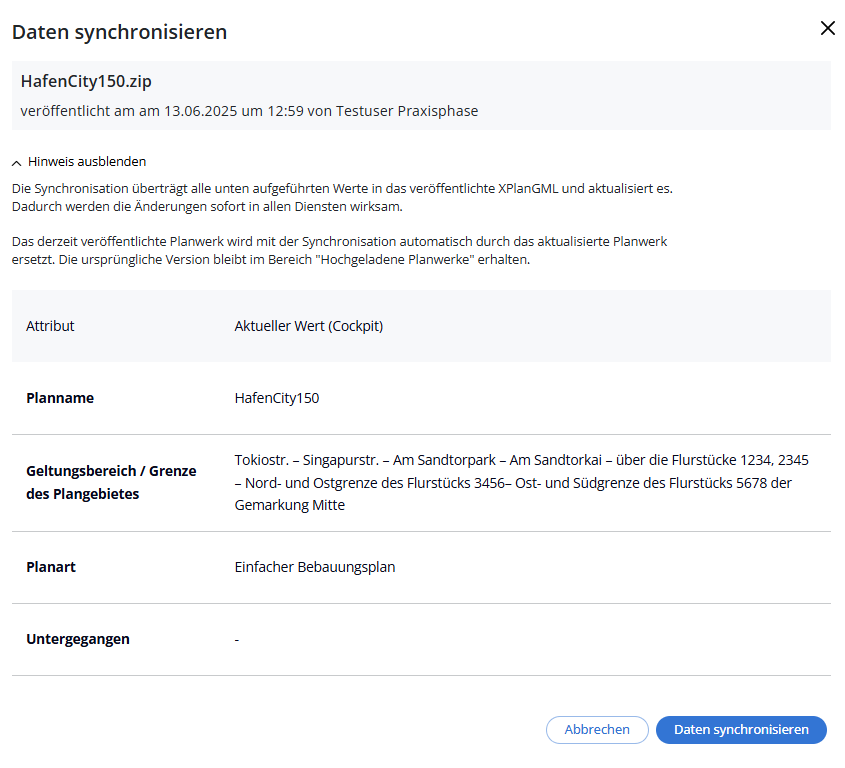The height and width of the screenshot is (768, 845).
Task: Close the Daten synchronisieren dialog
Action: click(827, 28)
